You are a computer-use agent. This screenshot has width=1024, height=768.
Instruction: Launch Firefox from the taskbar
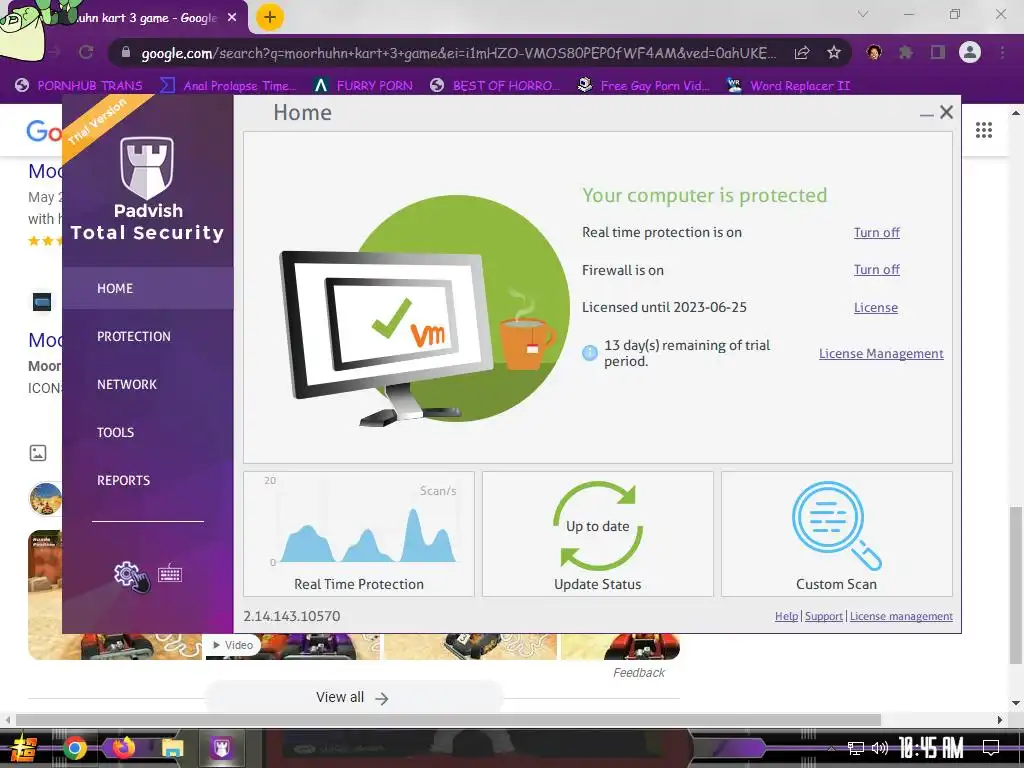click(x=123, y=747)
